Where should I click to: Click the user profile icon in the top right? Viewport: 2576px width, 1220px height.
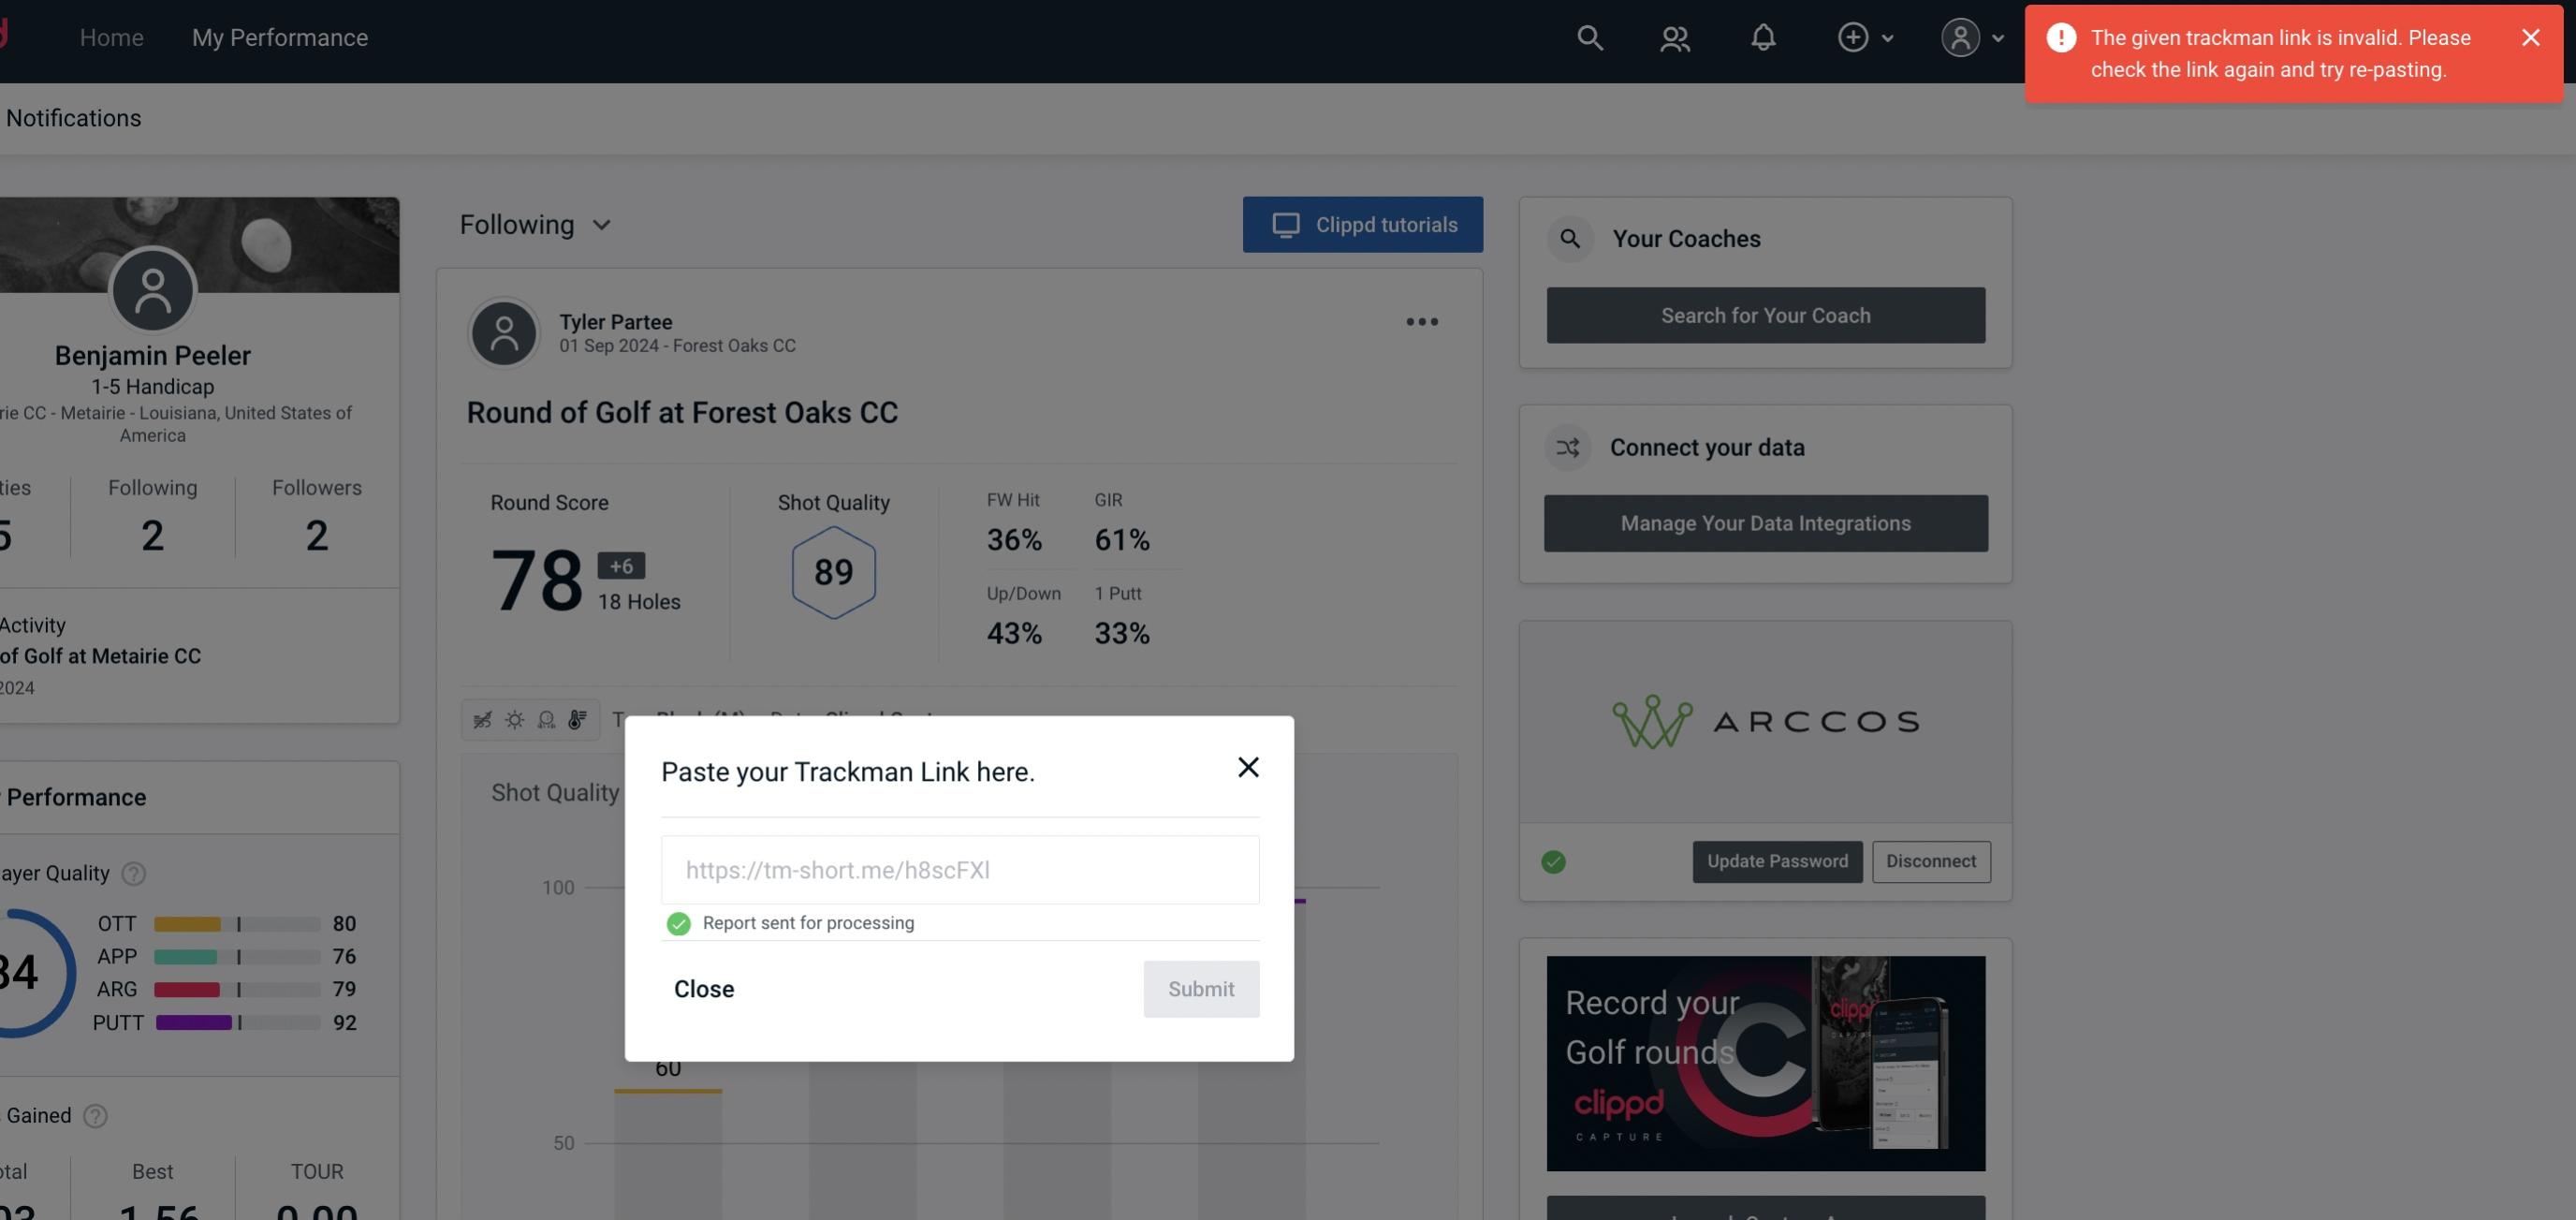point(1960,37)
